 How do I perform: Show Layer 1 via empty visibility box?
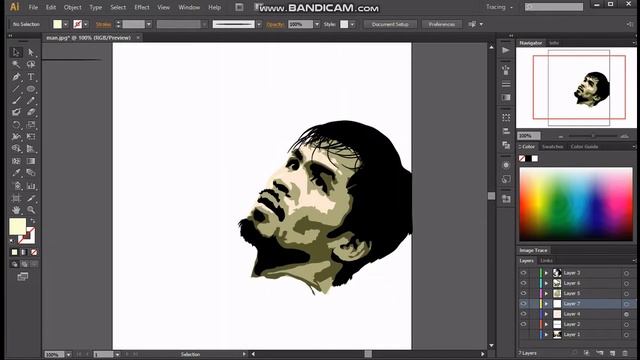tap(523, 334)
